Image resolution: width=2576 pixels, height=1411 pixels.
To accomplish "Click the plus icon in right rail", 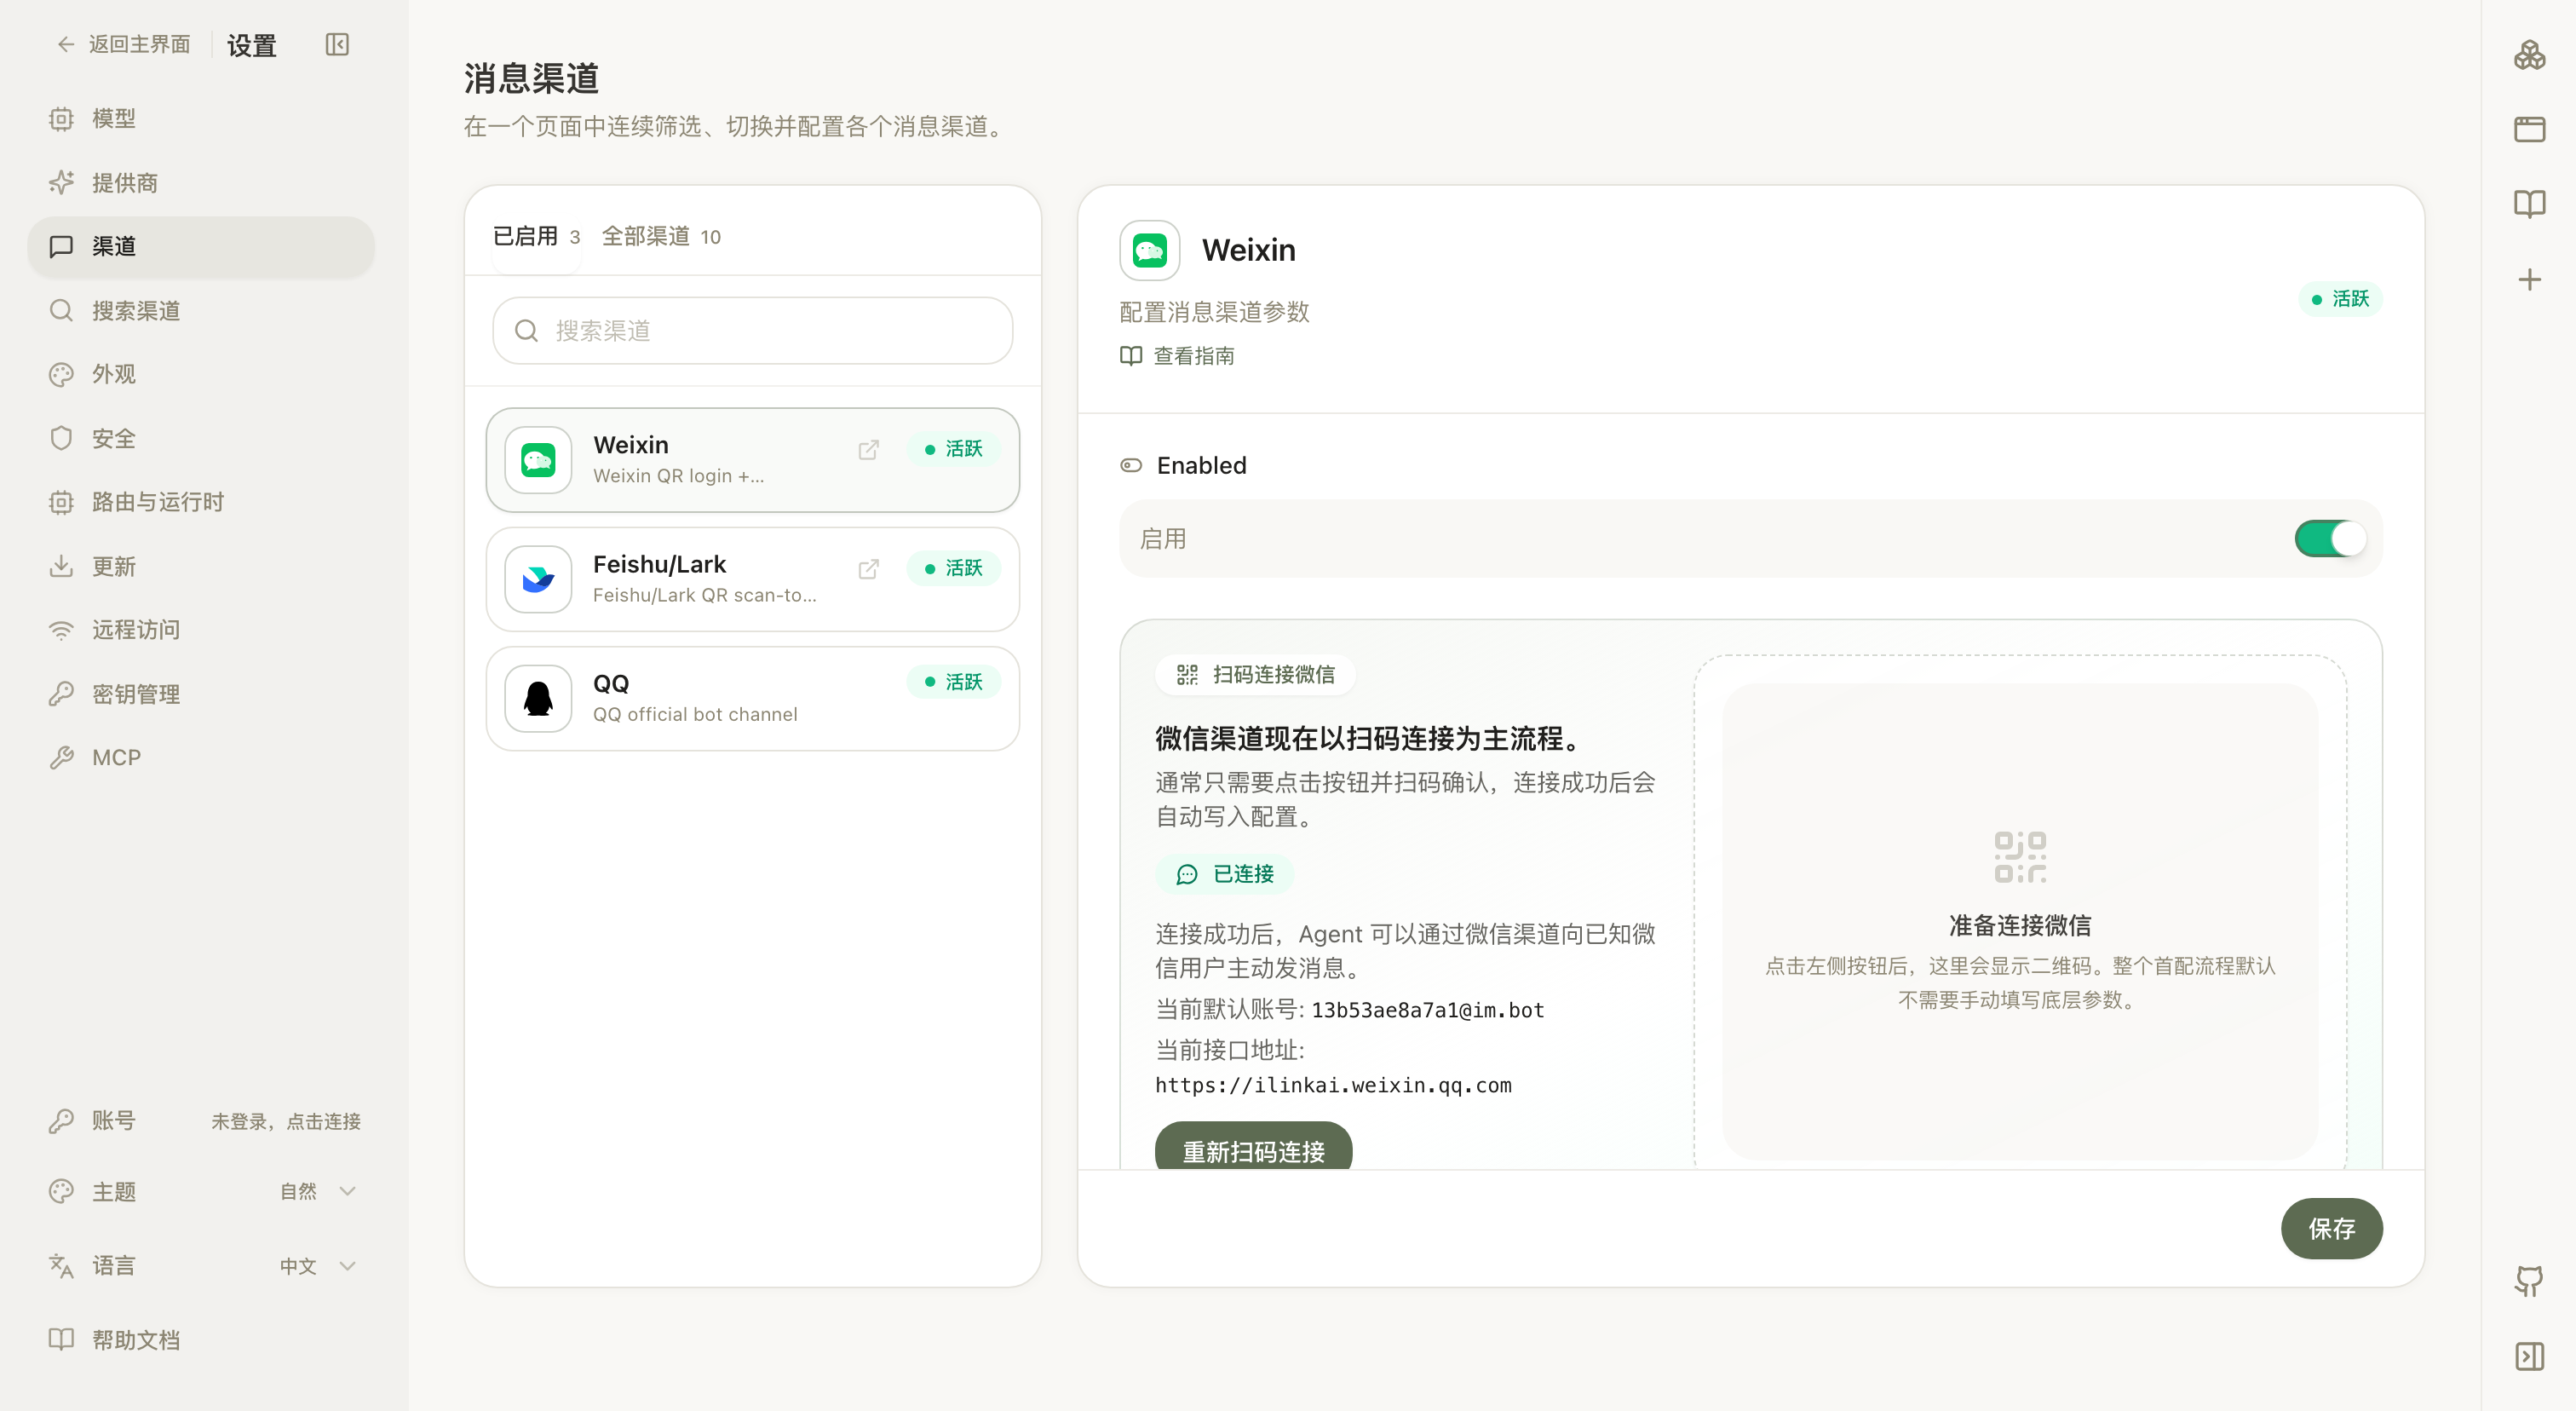I will [2529, 279].
